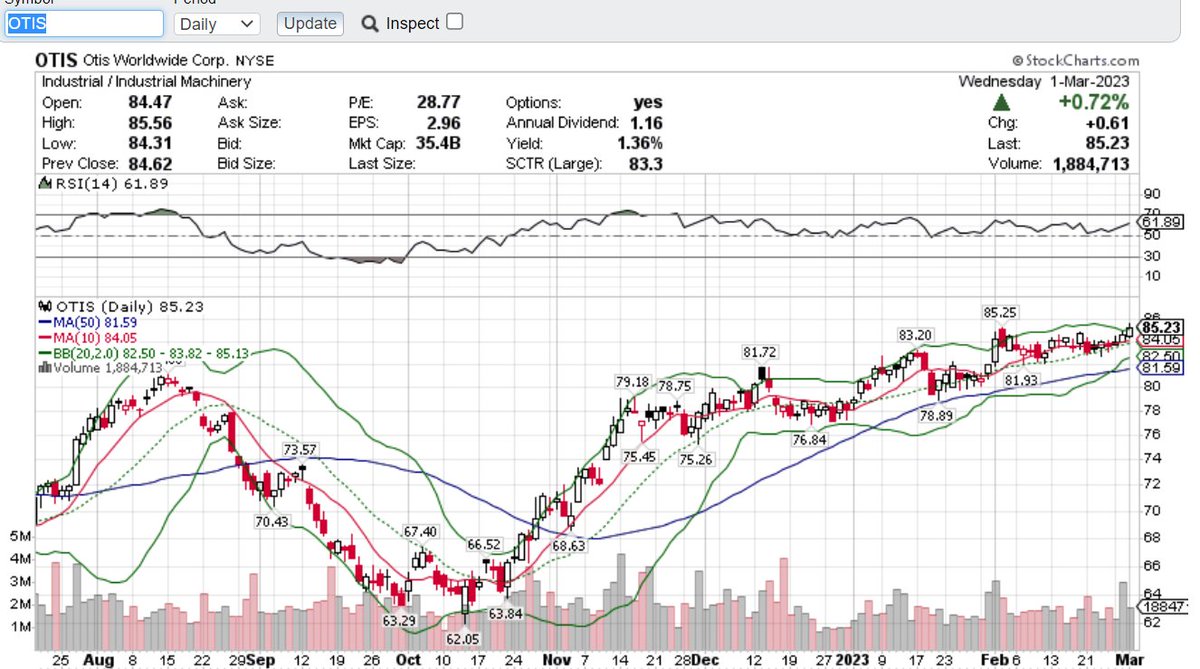Click the SCTR (Large) value 83.3
Viewport: 1200px width, 669px height.
click(647, 163)
